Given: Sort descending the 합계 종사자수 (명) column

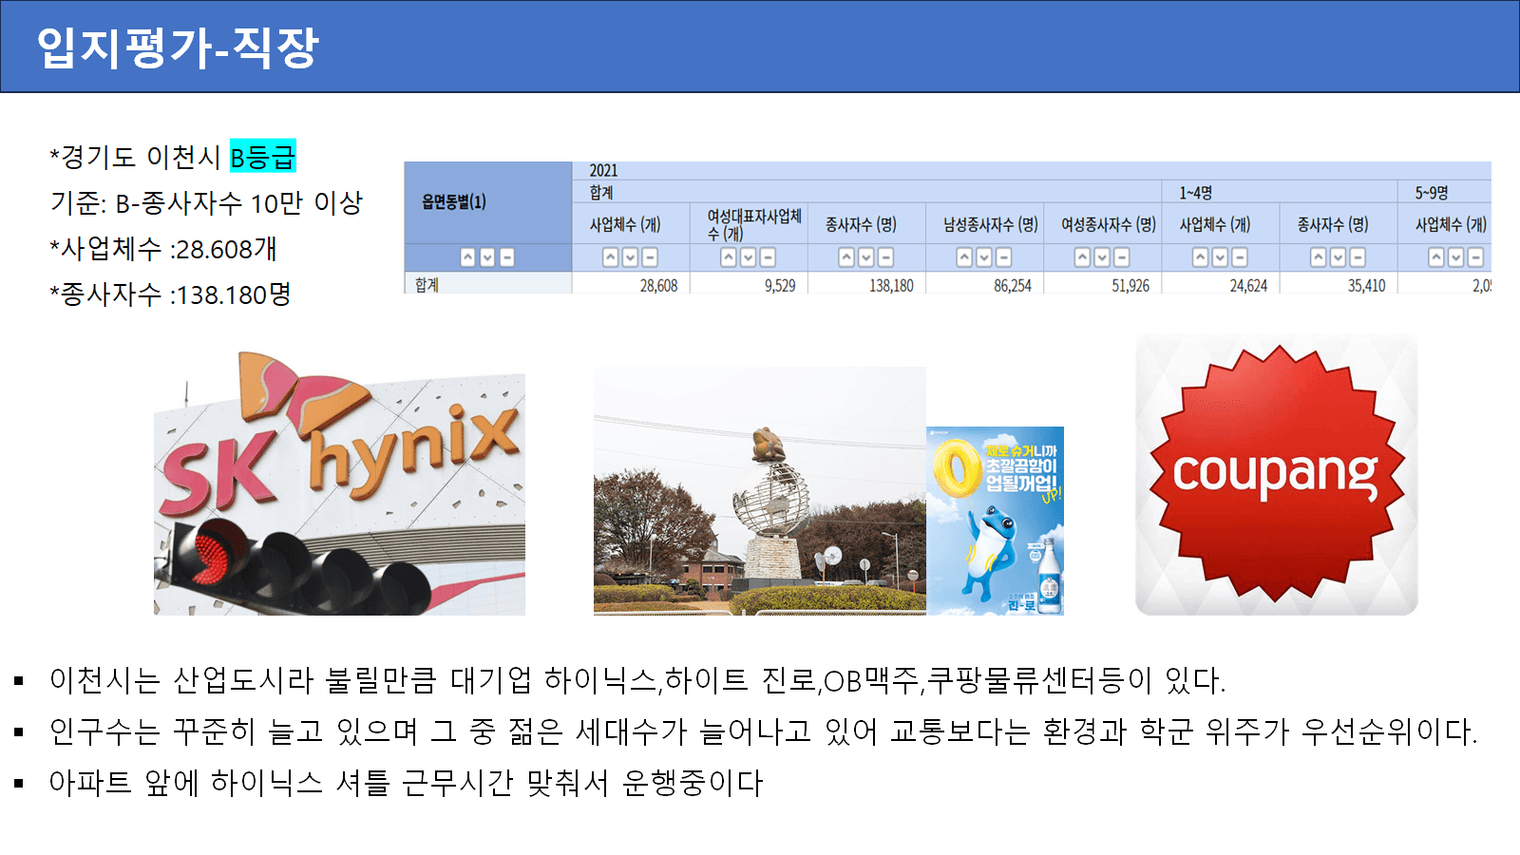Looking at the screenshot, I should 866,257.
